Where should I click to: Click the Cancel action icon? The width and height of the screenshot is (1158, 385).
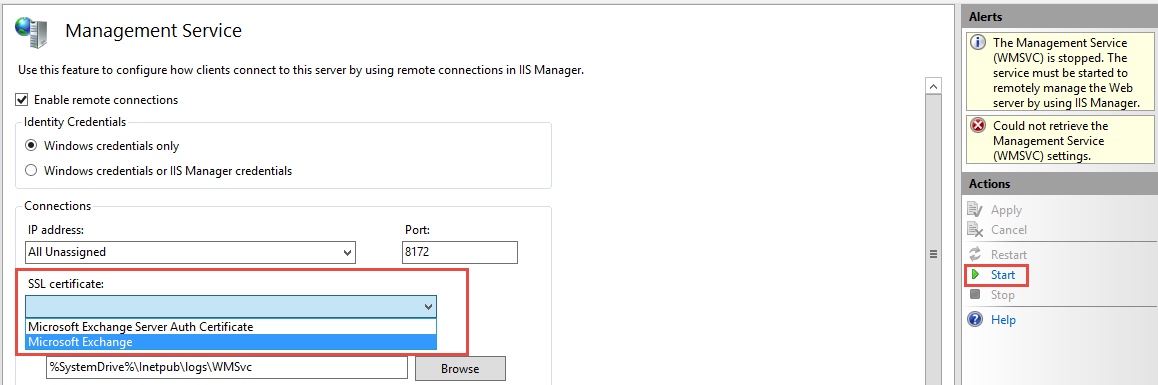(x=976, y=230)
